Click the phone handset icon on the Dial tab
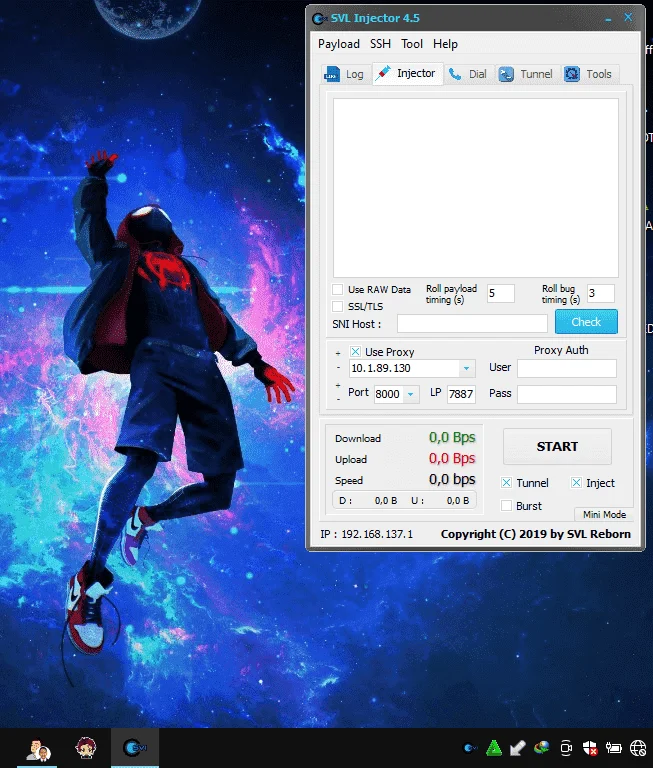 [455, 74]
